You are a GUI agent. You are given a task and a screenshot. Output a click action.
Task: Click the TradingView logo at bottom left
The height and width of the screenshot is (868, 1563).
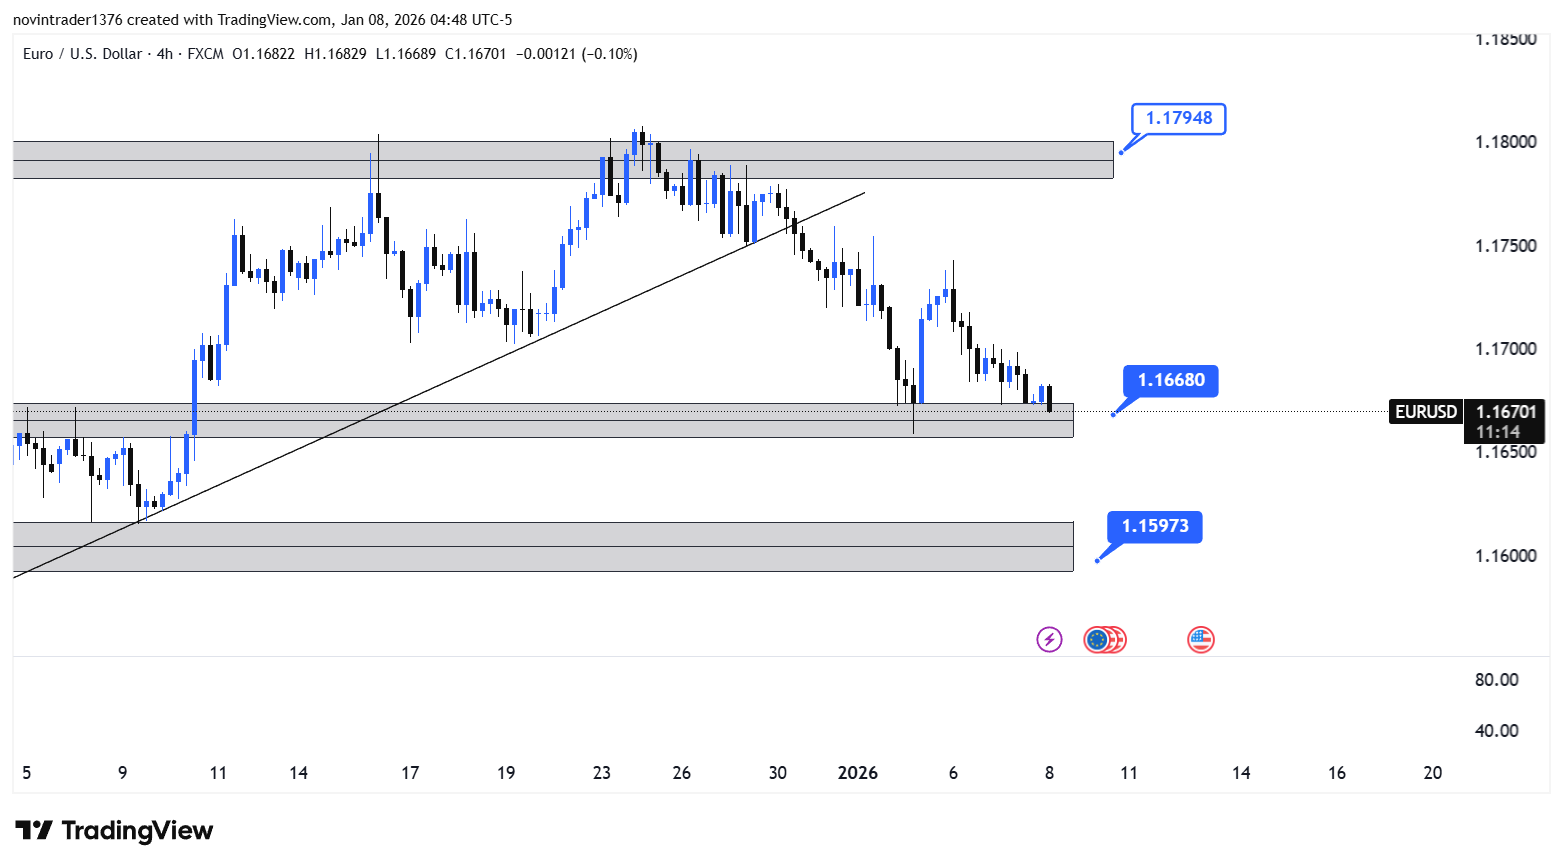114,831
